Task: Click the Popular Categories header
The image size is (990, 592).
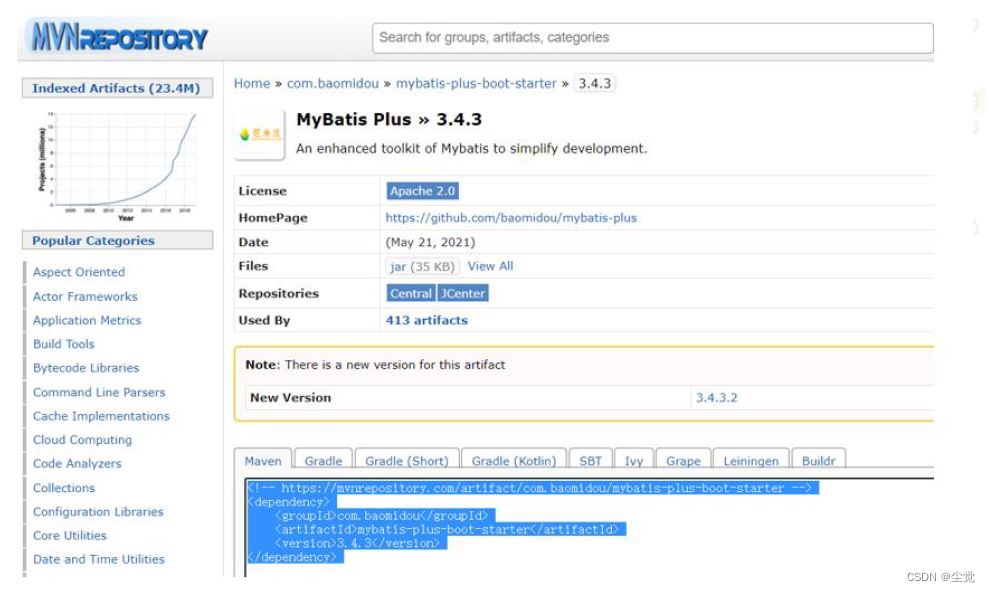Action: tap(117, 240)
